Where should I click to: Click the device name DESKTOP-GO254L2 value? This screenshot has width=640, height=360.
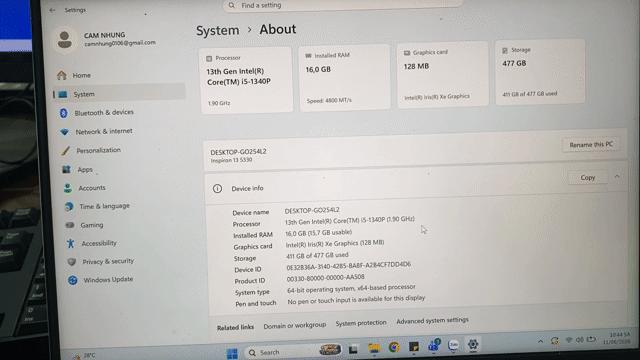pos(312,210)
